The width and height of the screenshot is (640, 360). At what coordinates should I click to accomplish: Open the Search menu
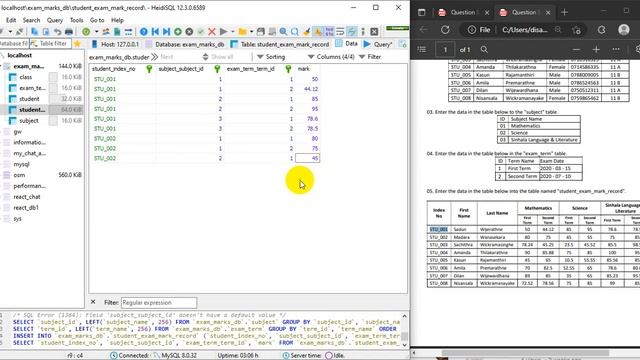point(31,20)
